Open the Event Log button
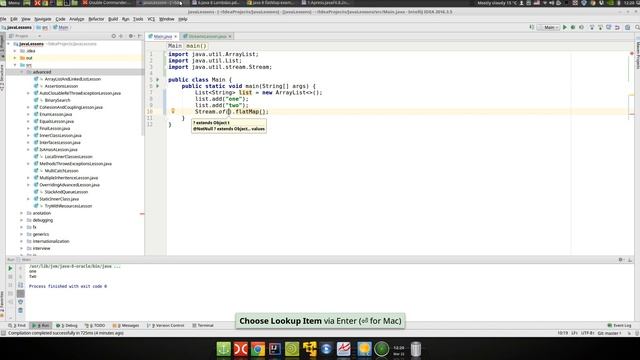 [620, 325]
